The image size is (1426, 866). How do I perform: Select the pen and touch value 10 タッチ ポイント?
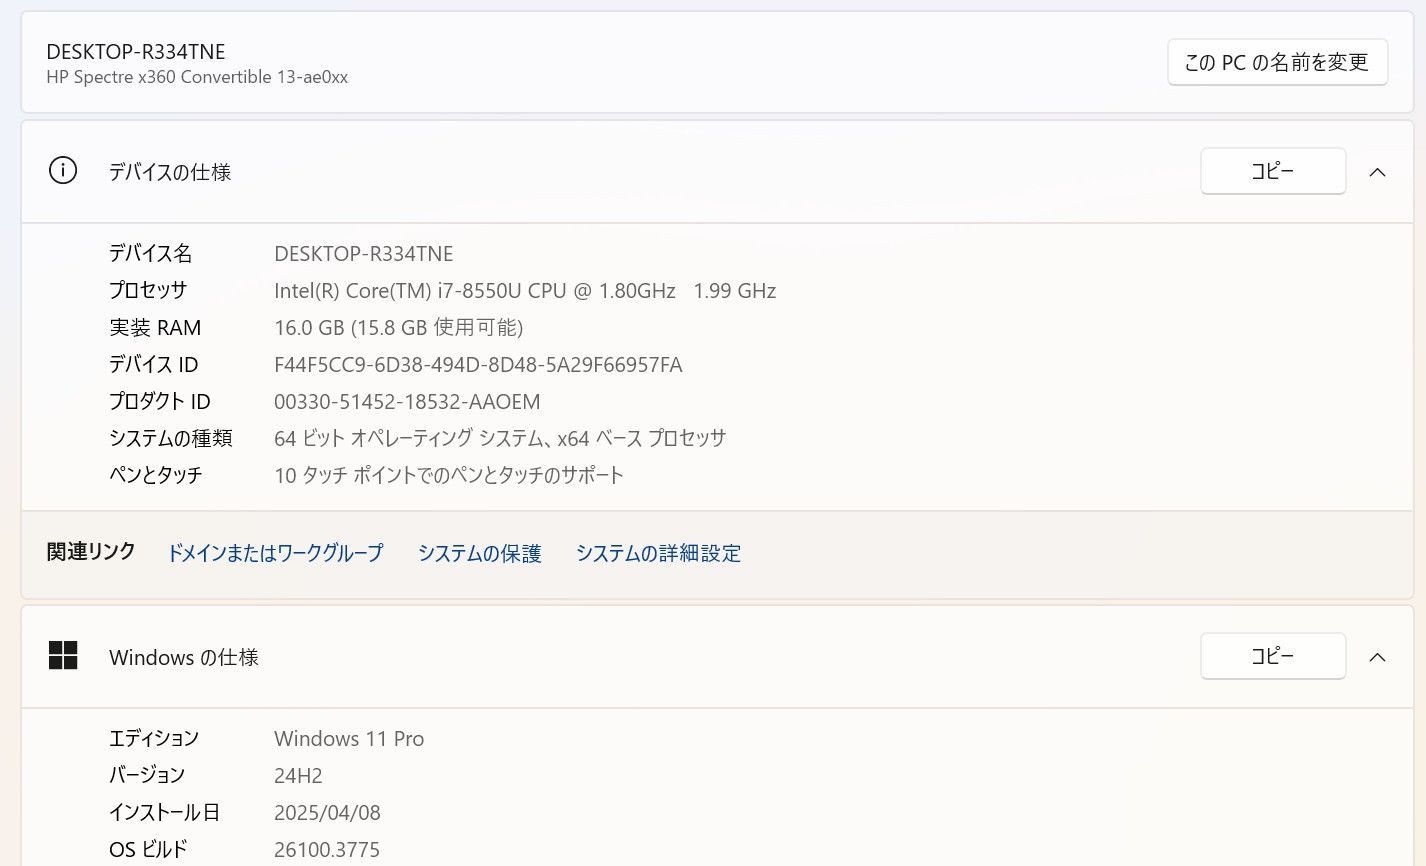[449, 475]
